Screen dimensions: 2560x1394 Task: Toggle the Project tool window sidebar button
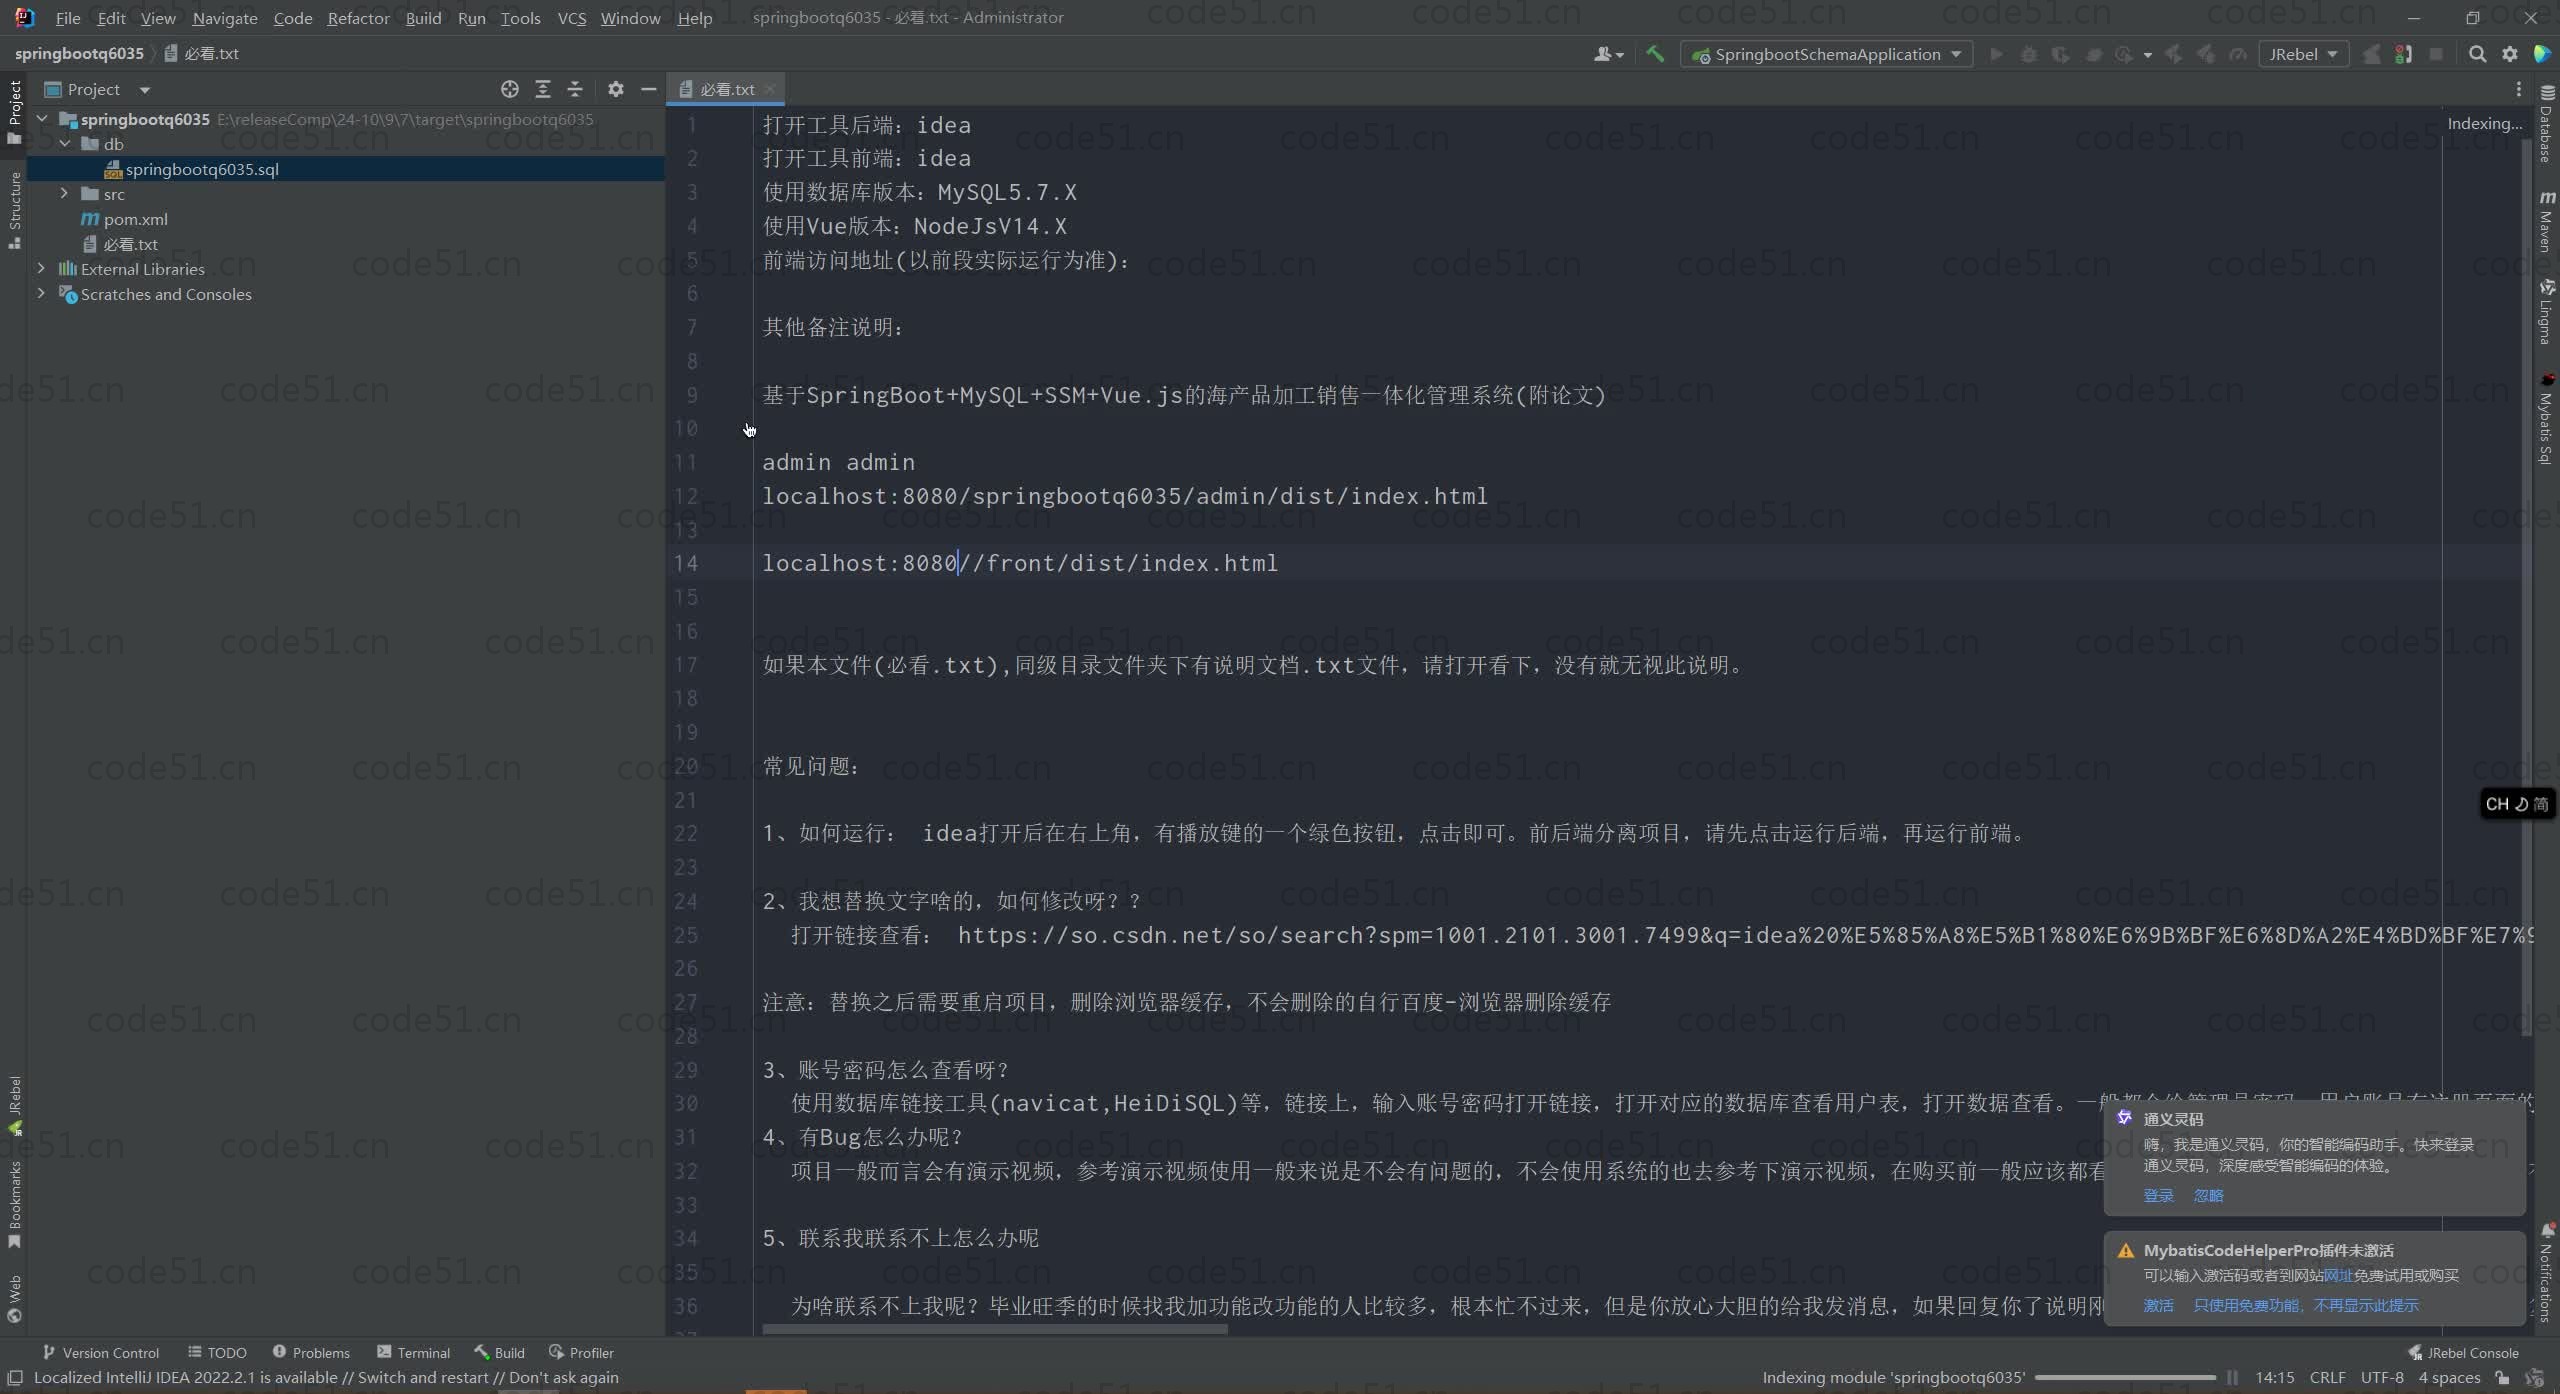click(x=14, y=110)
